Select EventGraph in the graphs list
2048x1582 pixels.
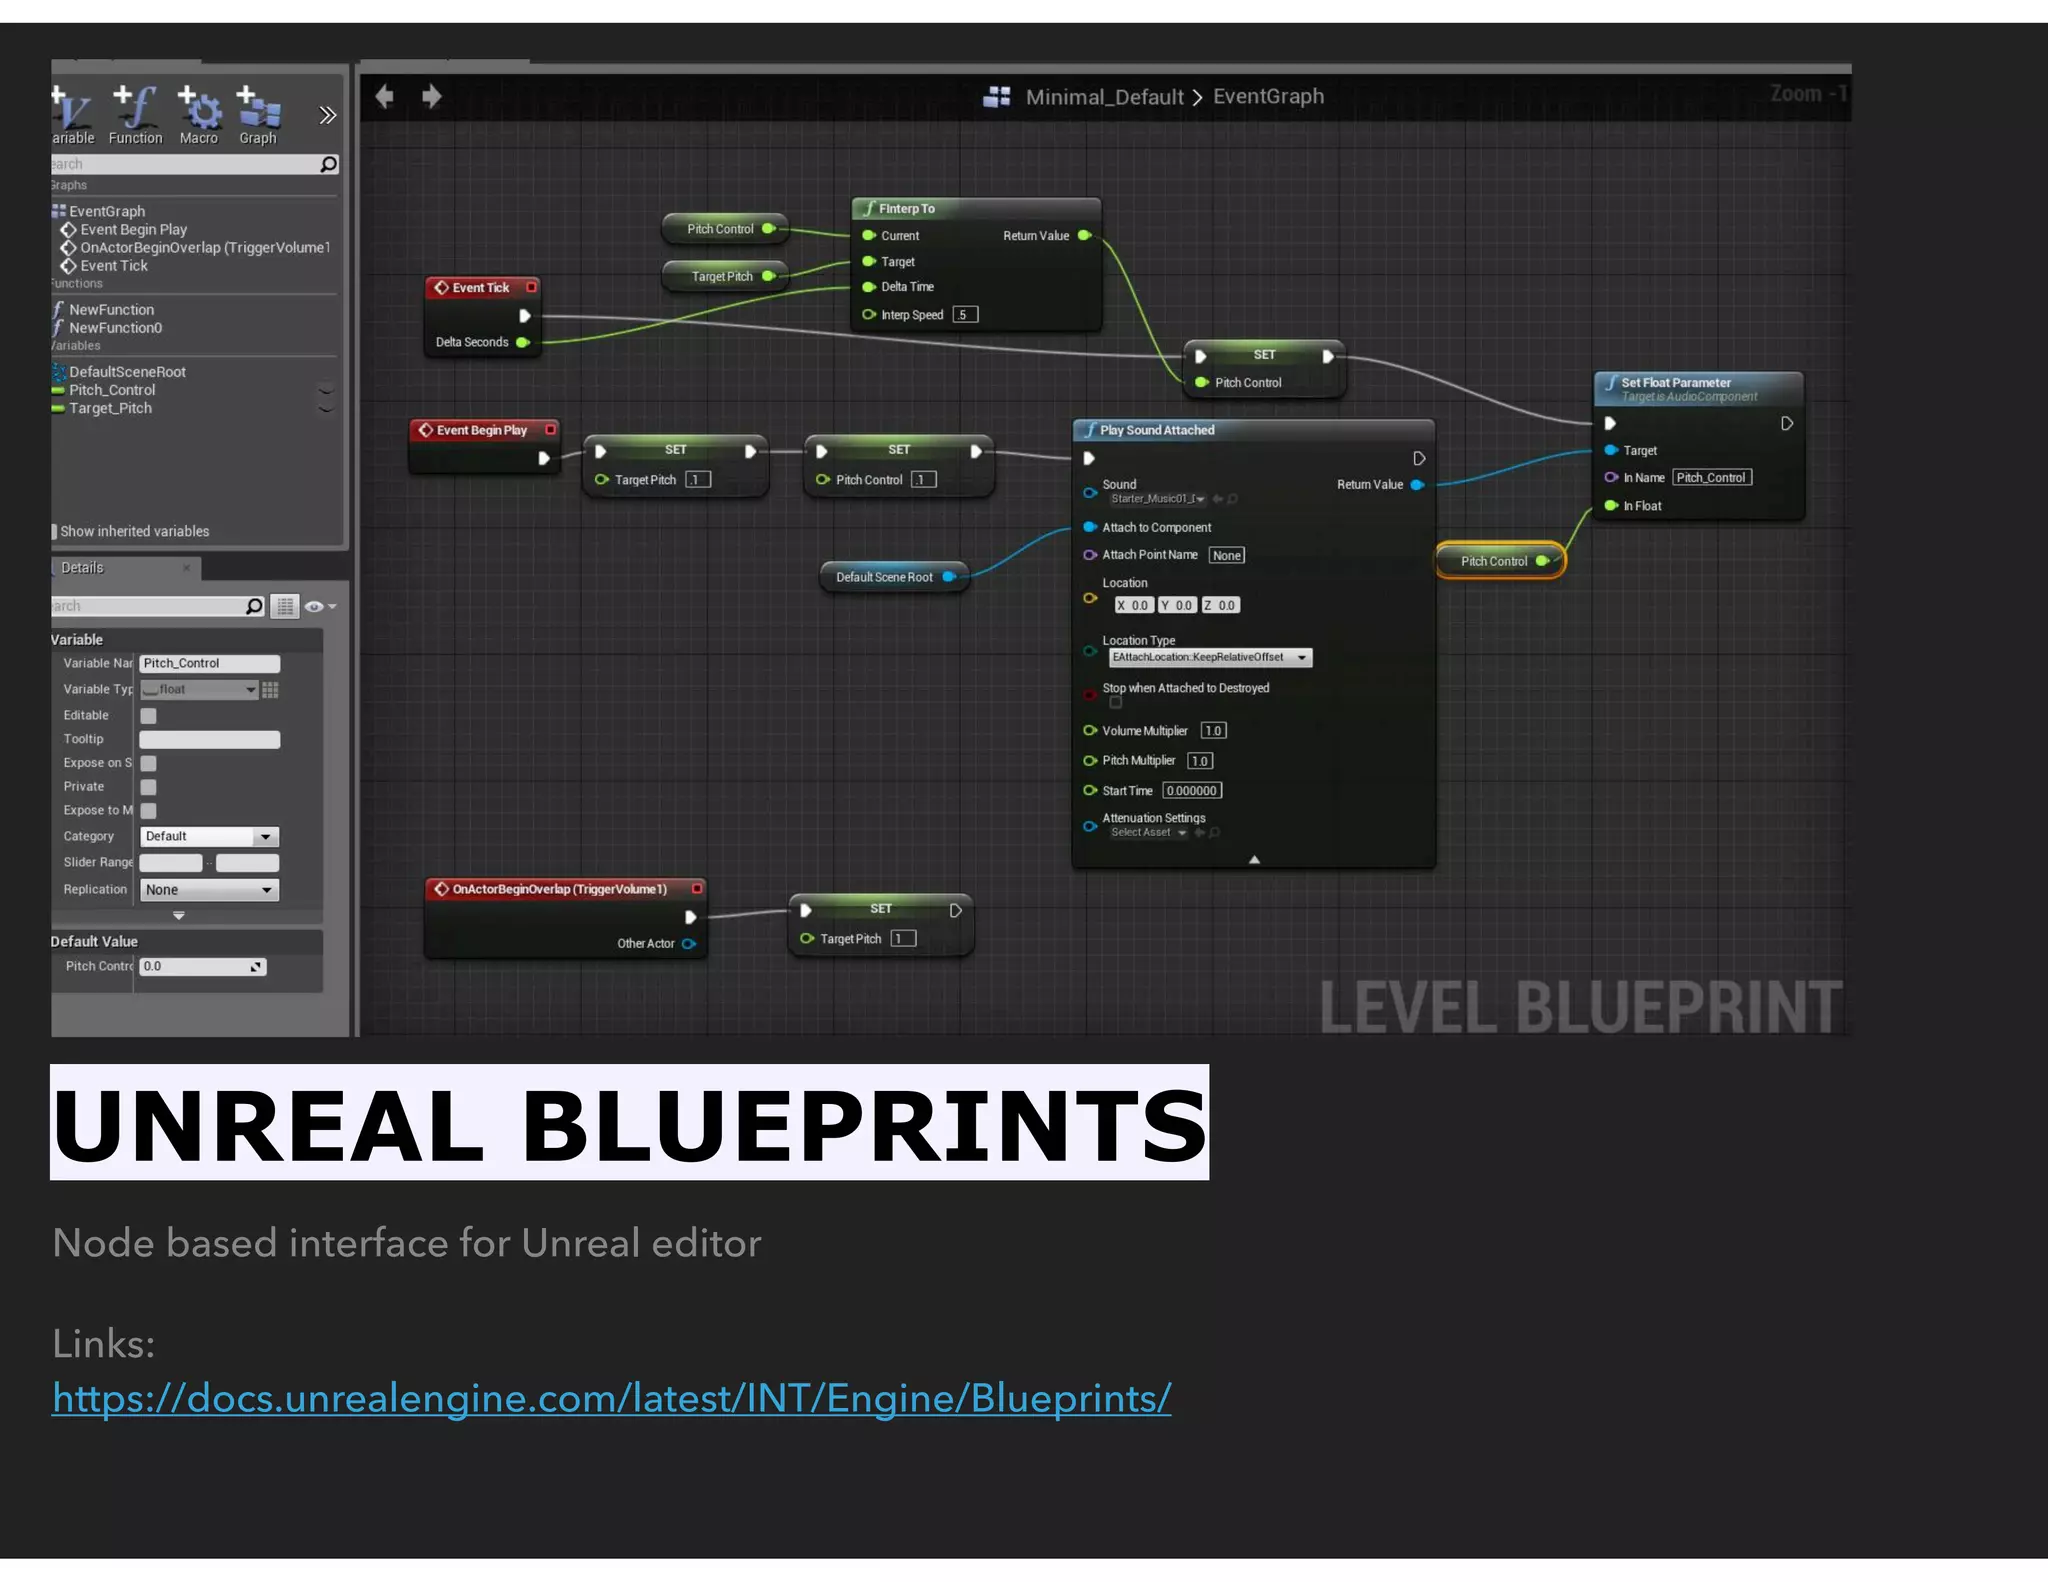pyautogui.click(x=106, y=211)
